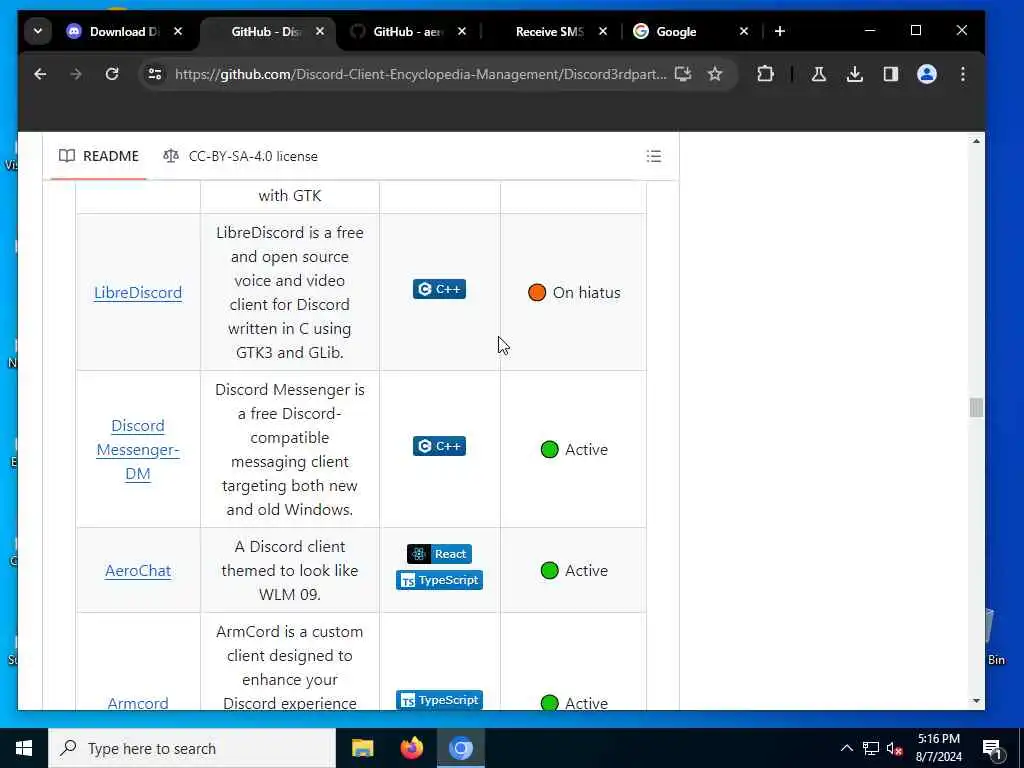Image resolution: width=1024 pixels, height=768 pixels.
Task: Install app icon in address bar
Action: pos(682,74)
